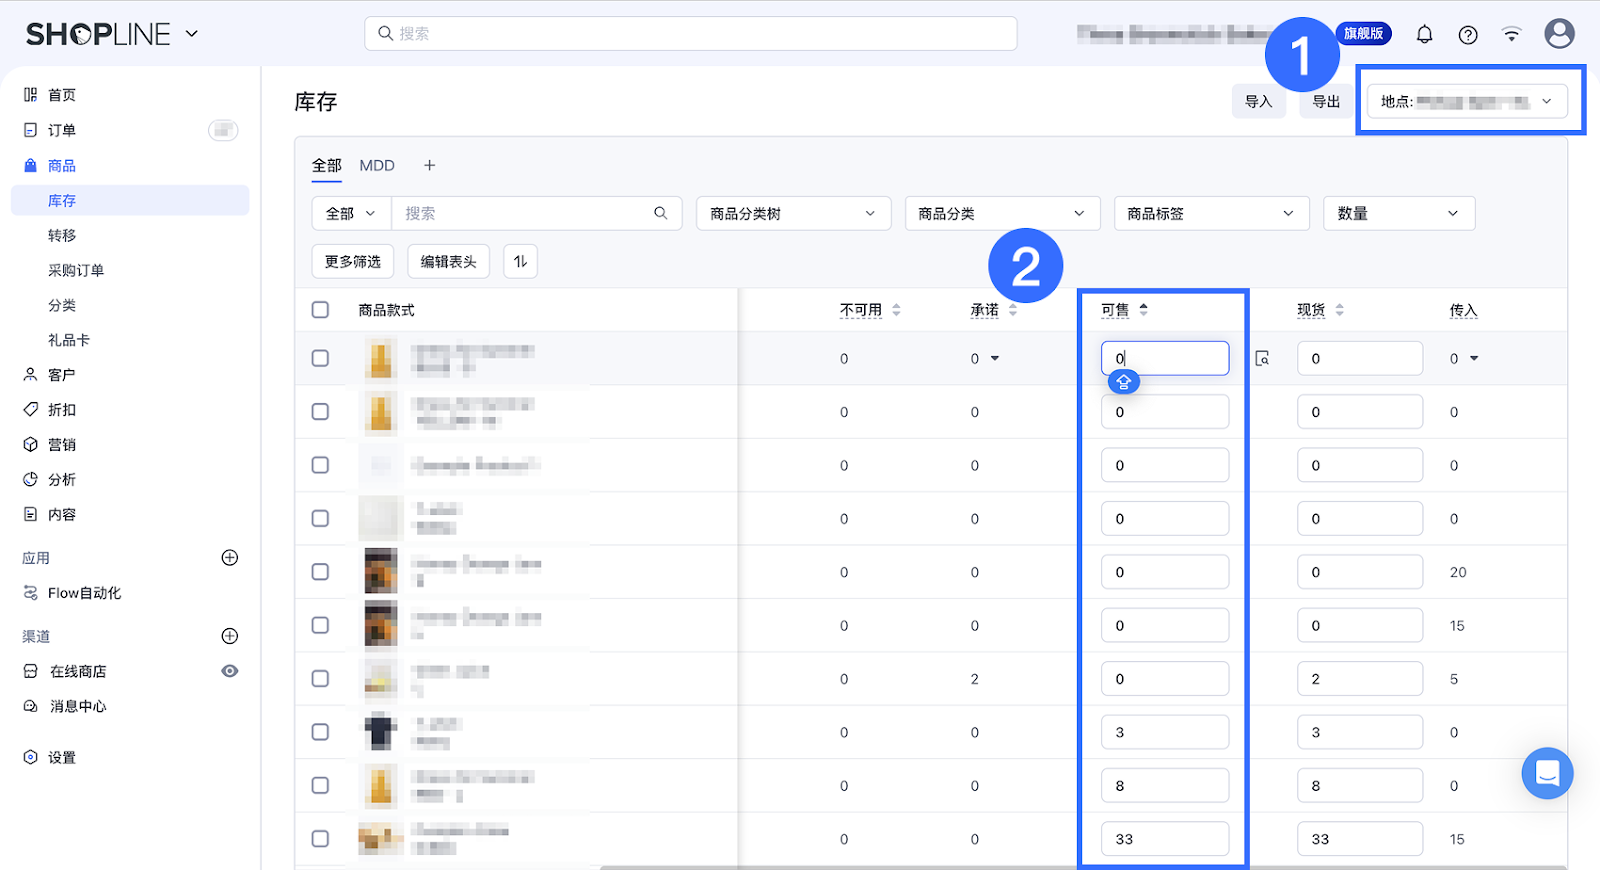Open the chat support bubble icon

(1547, 773)
